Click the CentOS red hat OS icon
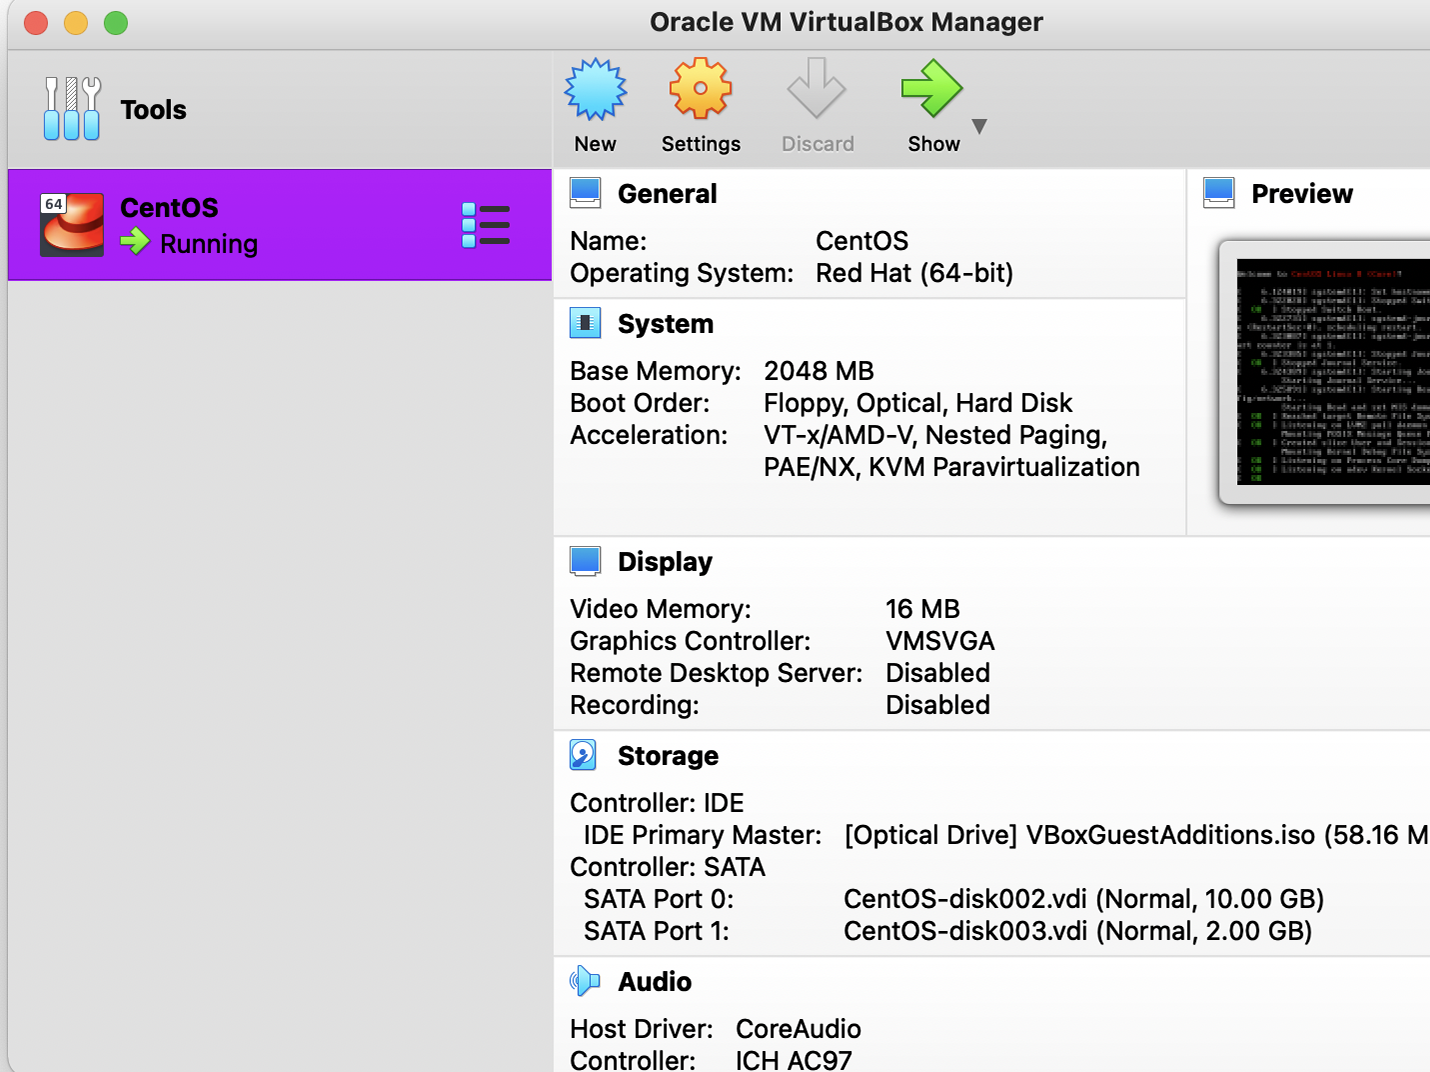 [72, 225]
